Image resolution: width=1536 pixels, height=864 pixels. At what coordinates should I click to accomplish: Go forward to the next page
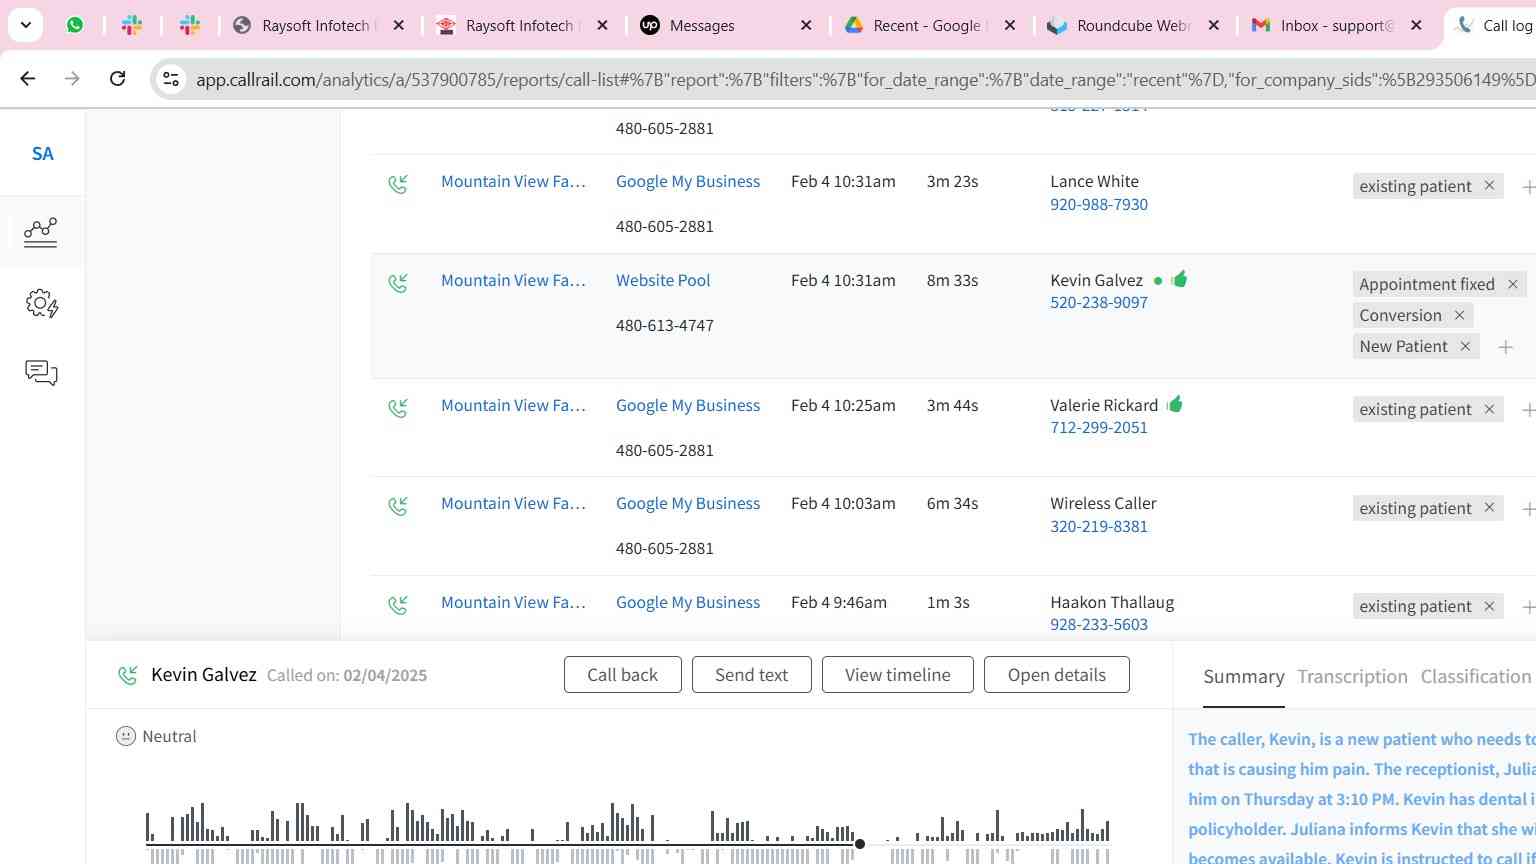[72, 78]
